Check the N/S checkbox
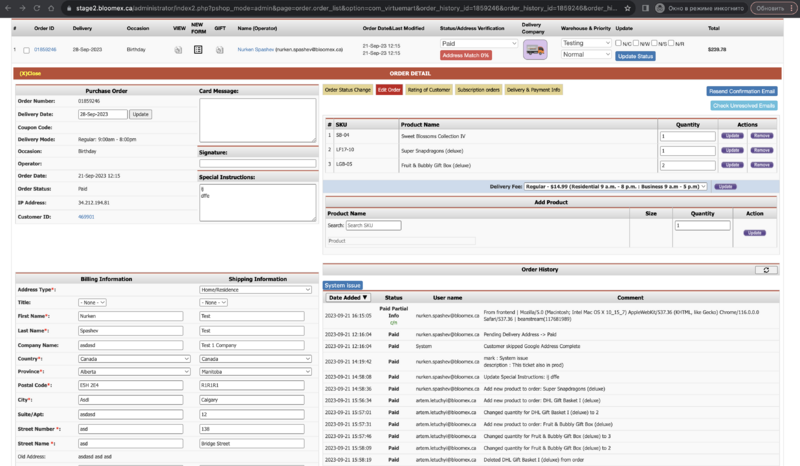 tap(654, 43)
